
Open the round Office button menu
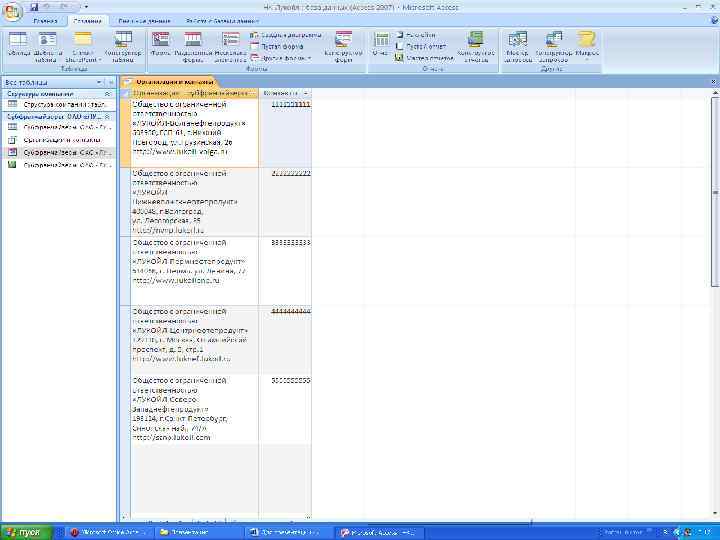coord(12,12)
